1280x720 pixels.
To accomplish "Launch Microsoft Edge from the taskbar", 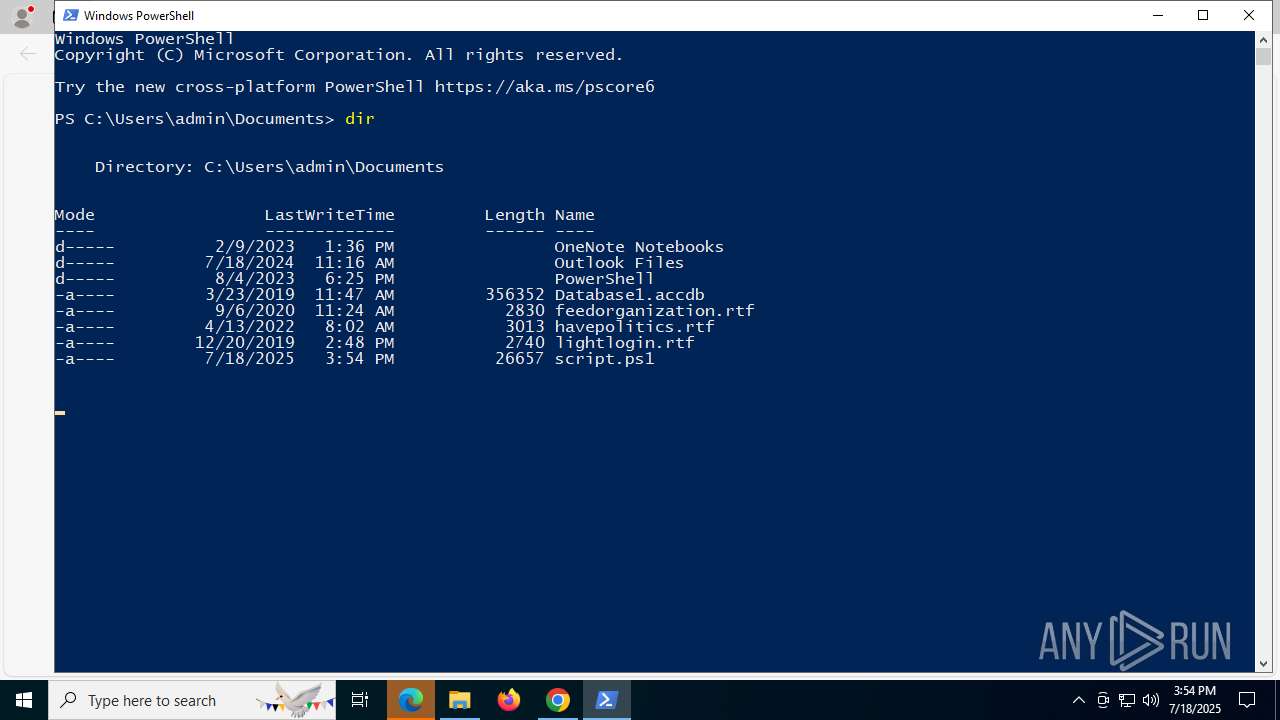I will [411, 700].
